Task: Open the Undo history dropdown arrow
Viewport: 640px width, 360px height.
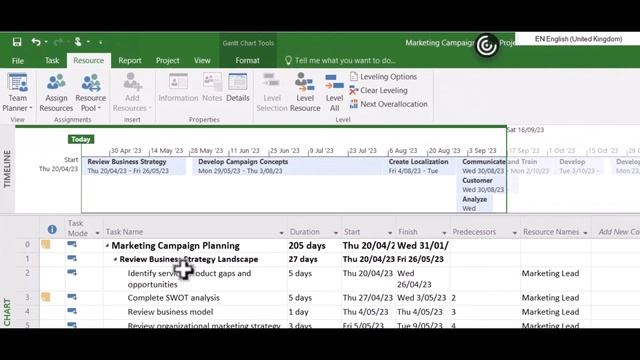Action: (x=46, y=42)
